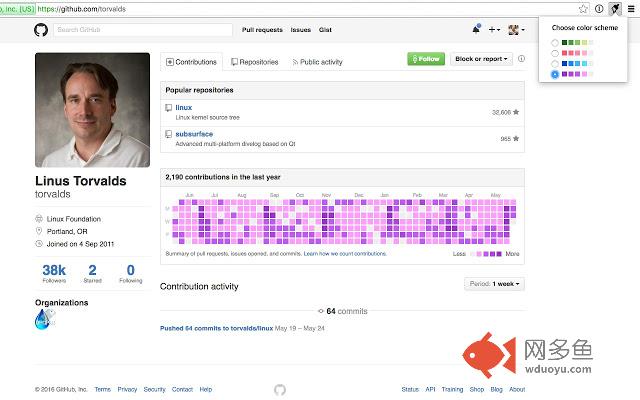640x400 pixels.
Task: Switch to the Repositories tab
Action: [x=255, y=62]
